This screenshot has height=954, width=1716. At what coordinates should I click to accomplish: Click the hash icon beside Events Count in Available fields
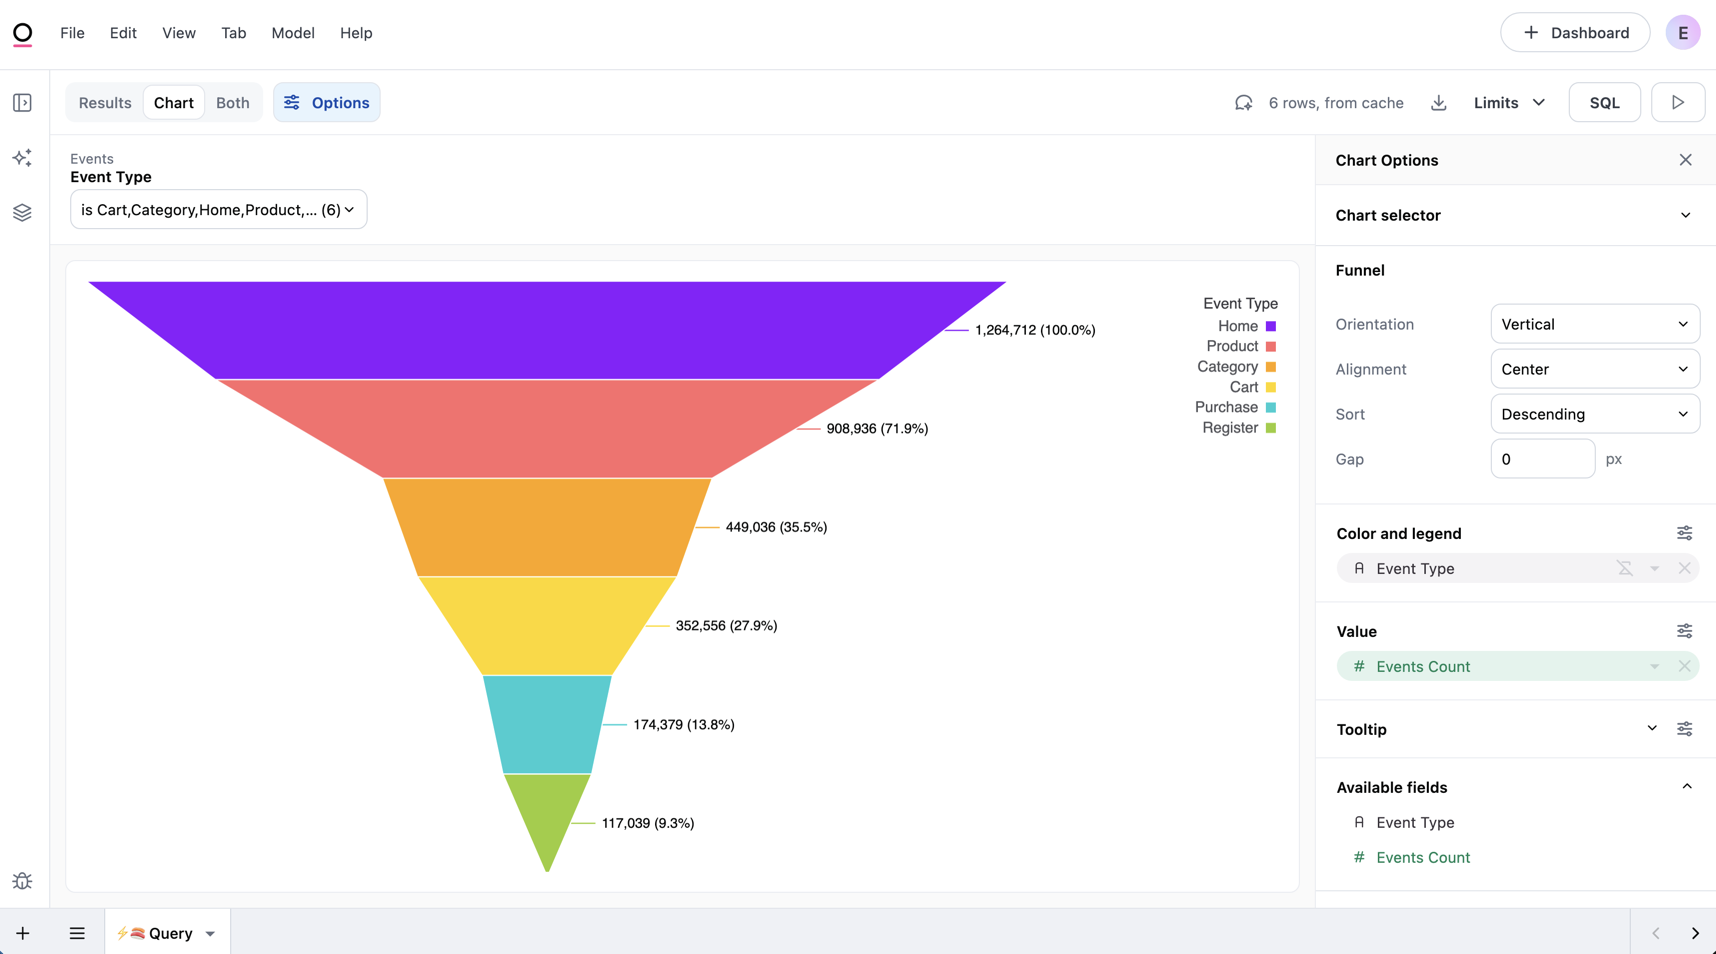1359,857
